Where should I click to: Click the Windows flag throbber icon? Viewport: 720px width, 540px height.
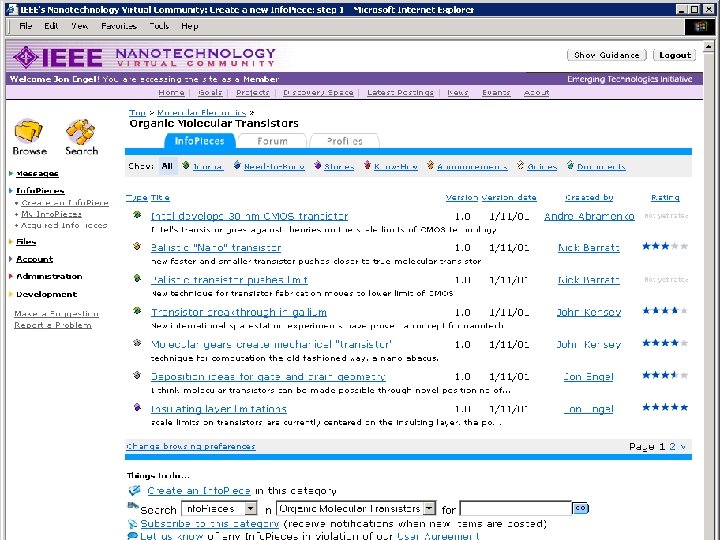700,26
